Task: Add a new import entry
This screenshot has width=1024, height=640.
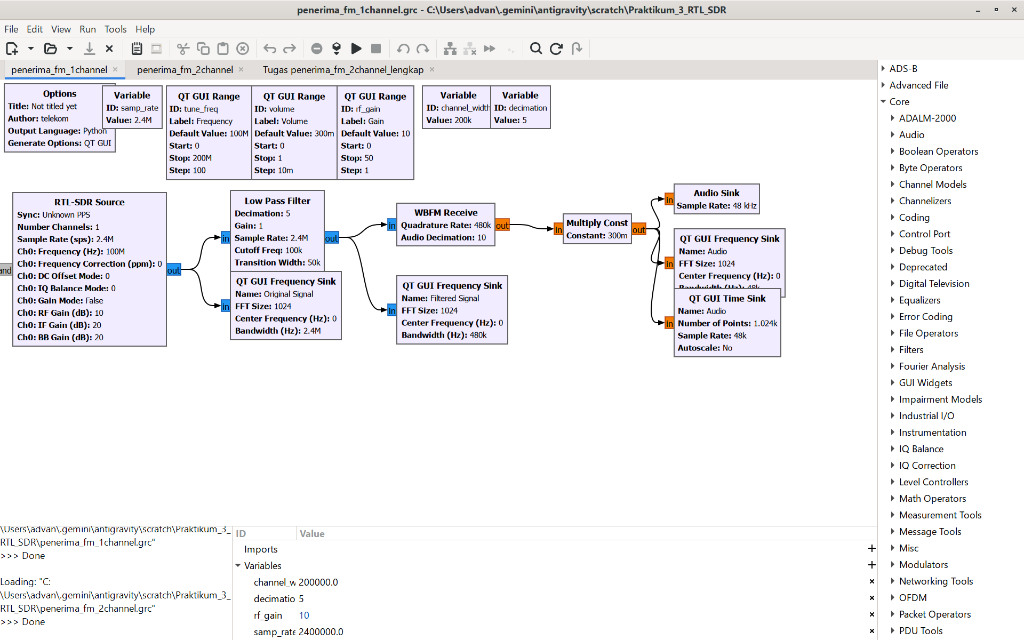Action: coord(871,549)
